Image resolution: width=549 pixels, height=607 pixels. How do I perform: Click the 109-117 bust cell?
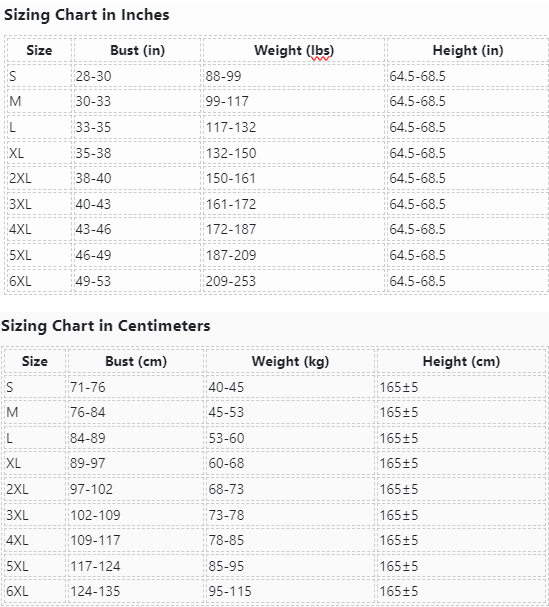[136, 540]
